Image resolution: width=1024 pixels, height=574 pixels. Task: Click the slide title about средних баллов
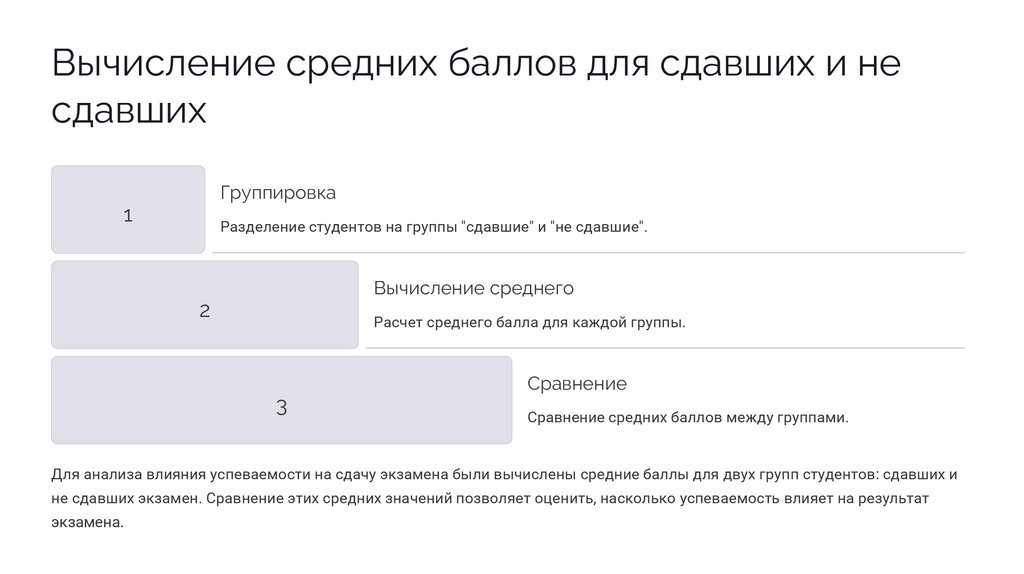(476, 66)
